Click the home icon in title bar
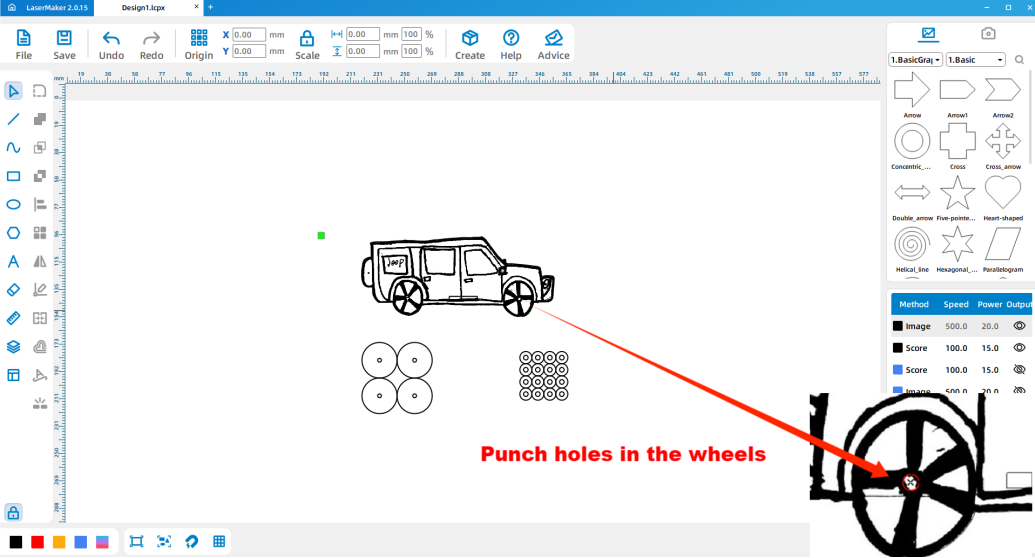The width and height of the screenshot is (1035, 558). pyautogui.click(x=11, y=7)
